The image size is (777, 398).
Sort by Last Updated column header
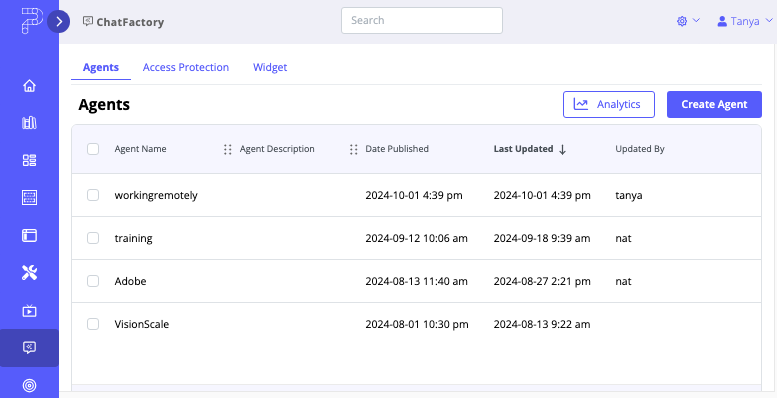tap(523, 149)
